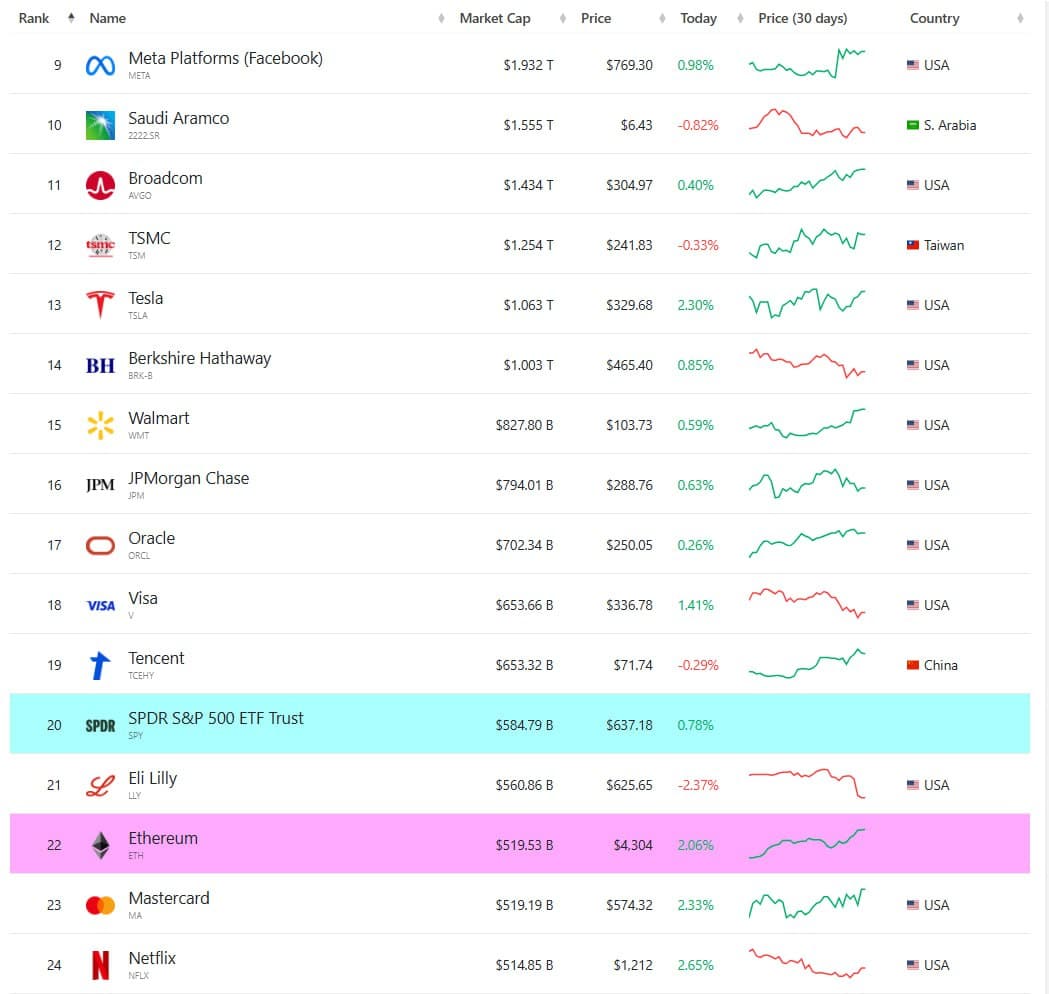Open the Tencent company name link
This screenshot has height=994, width=1049.
point(156,658)
